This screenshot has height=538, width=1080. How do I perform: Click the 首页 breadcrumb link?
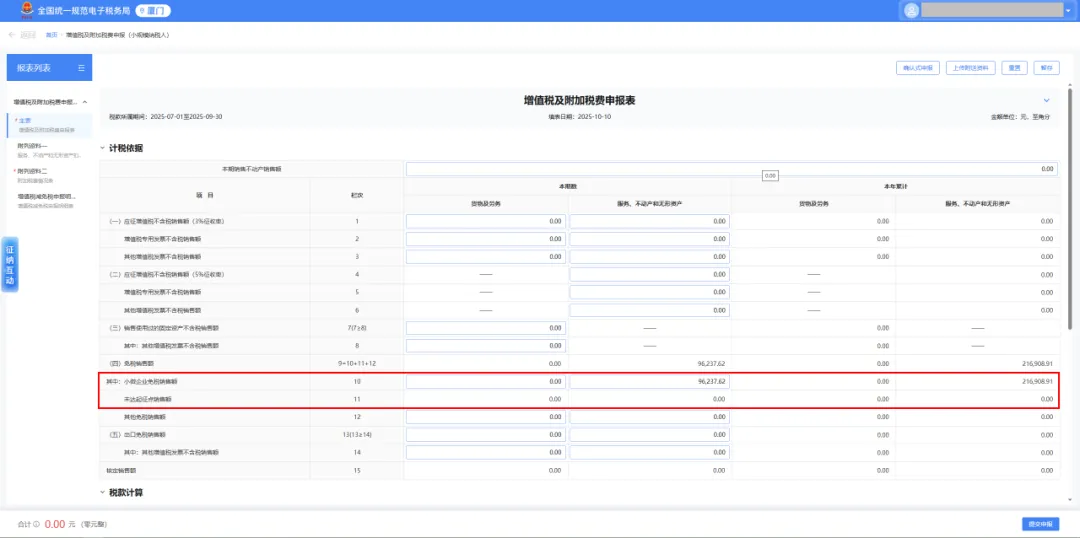[x=51, y=35]
